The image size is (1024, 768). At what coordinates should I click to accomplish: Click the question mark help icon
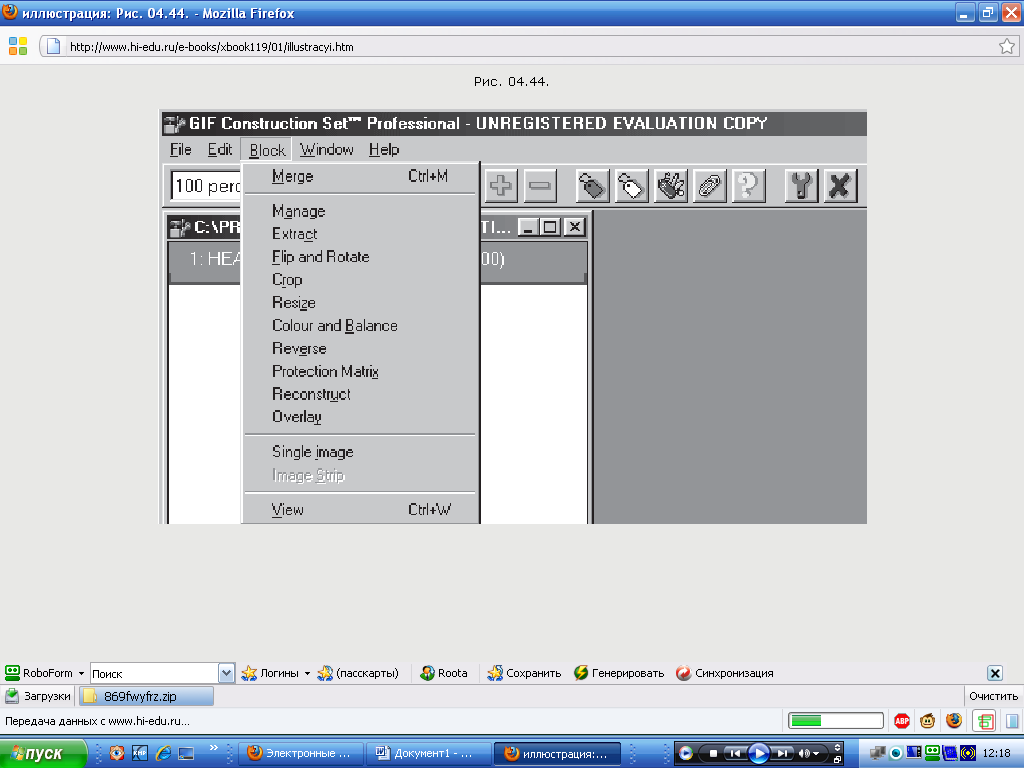749,186
